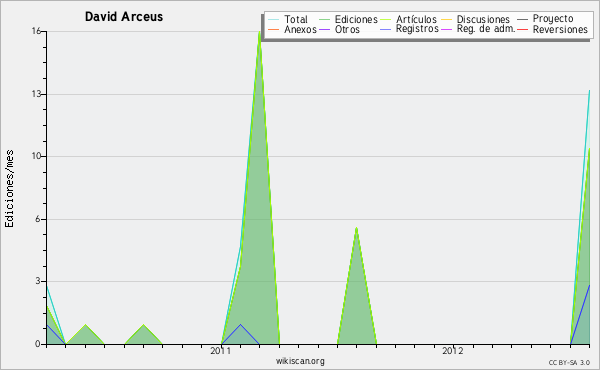600x370 pixels.
Task: Click the cyan Total line swatch
Action: (274, 19)
